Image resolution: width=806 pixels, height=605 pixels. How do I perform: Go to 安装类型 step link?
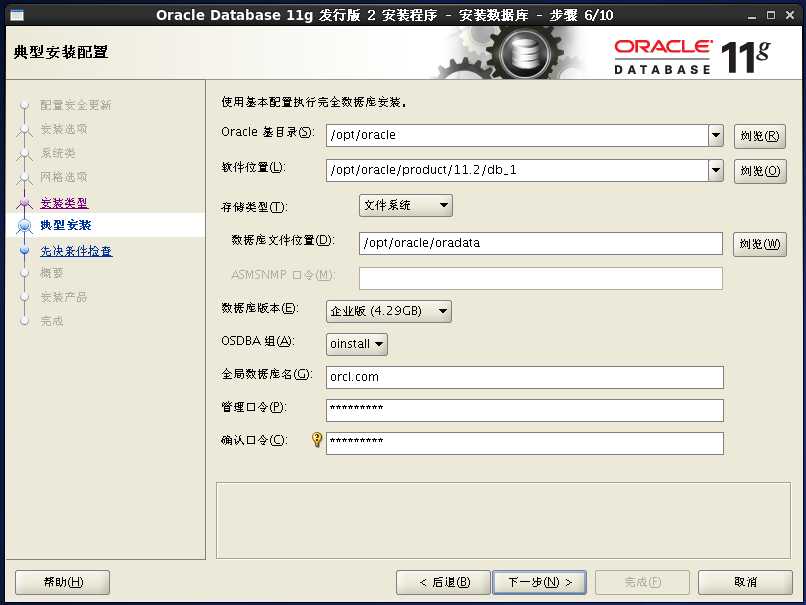tap(64, 203)
